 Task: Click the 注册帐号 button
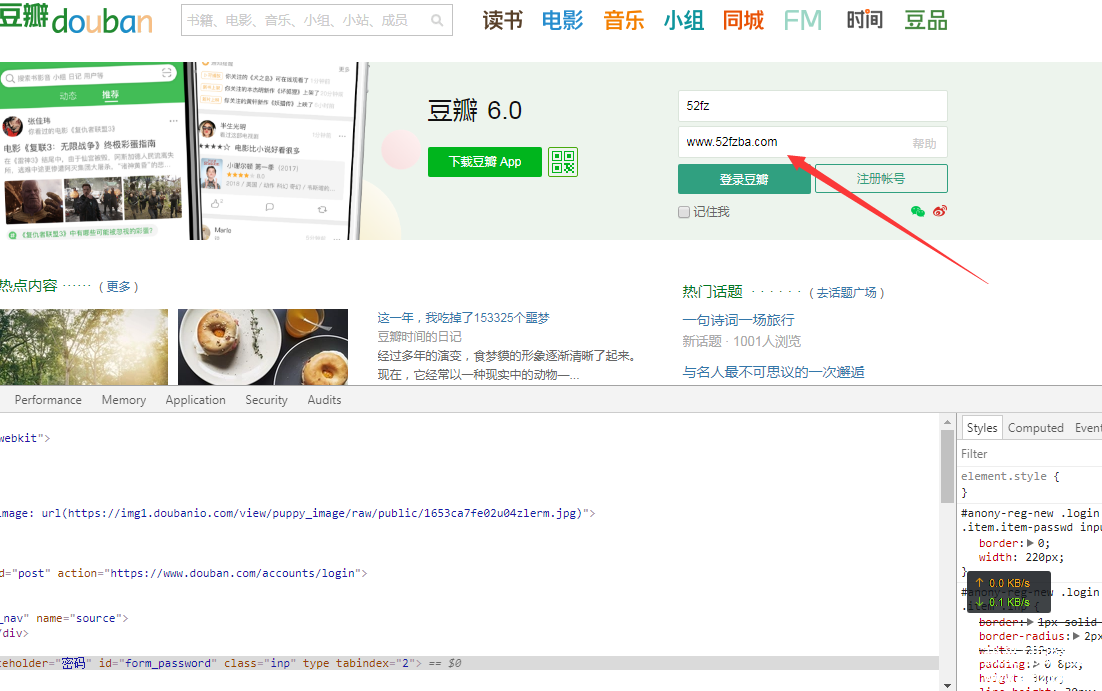[881, 179]
